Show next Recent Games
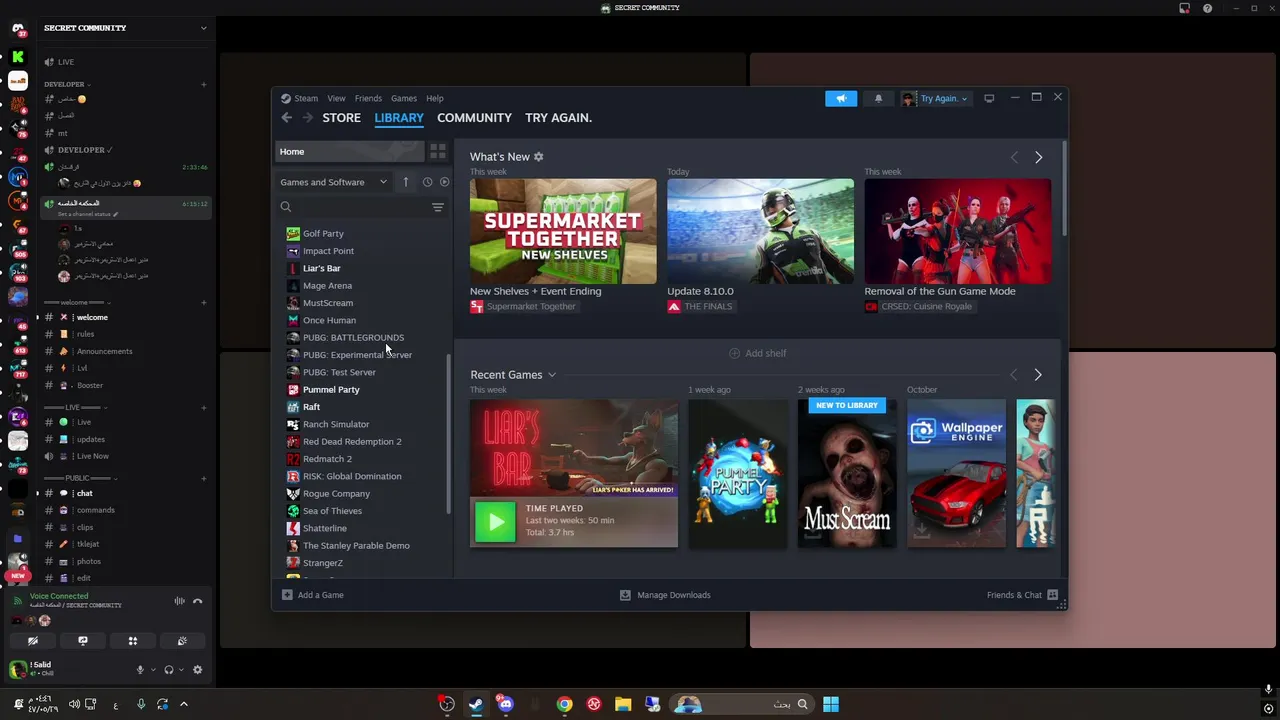Viewport: 1280px width, 720px height. [1037, 375]
